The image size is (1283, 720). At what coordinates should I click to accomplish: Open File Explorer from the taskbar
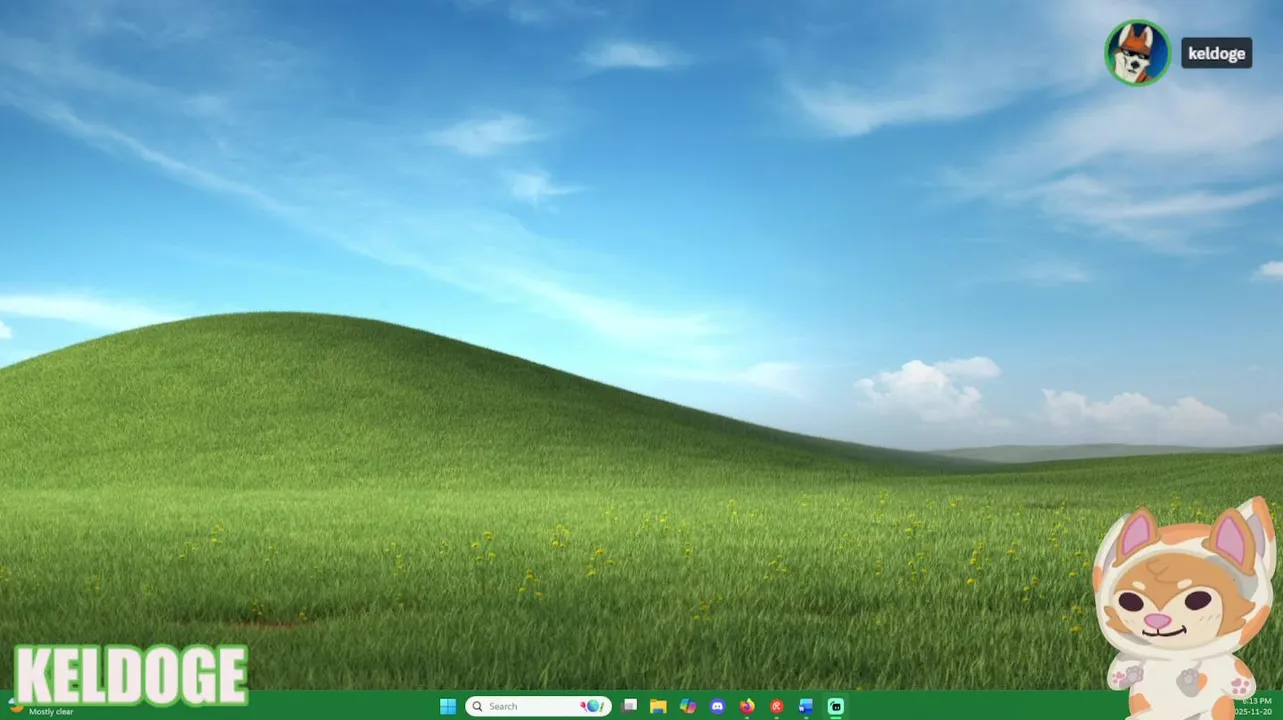pos(658,706)
